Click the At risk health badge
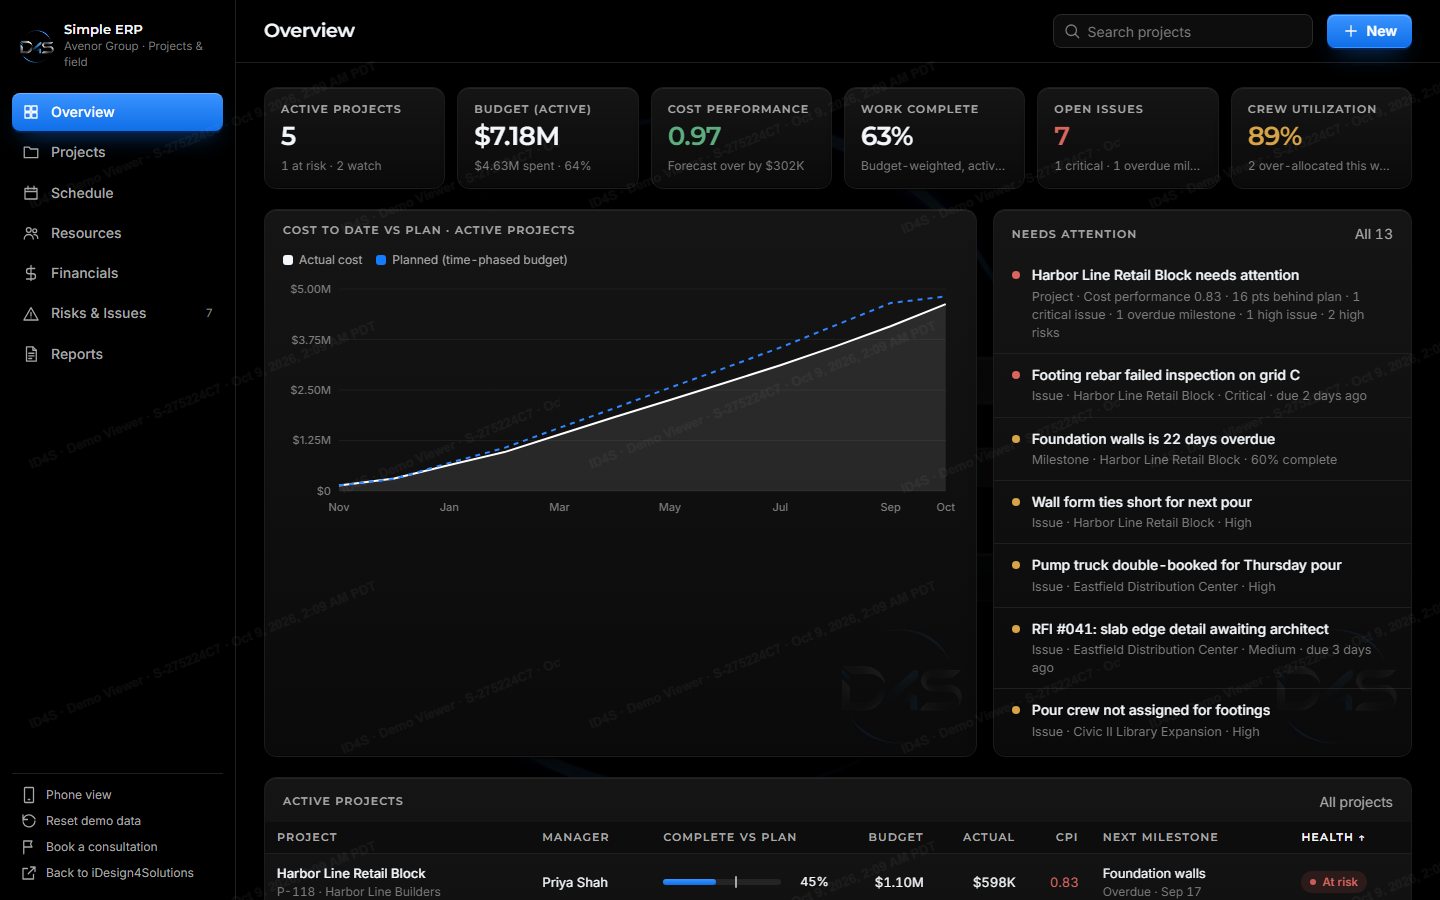The width and height of the screenshot is (1440, 900). [1333, 882]
